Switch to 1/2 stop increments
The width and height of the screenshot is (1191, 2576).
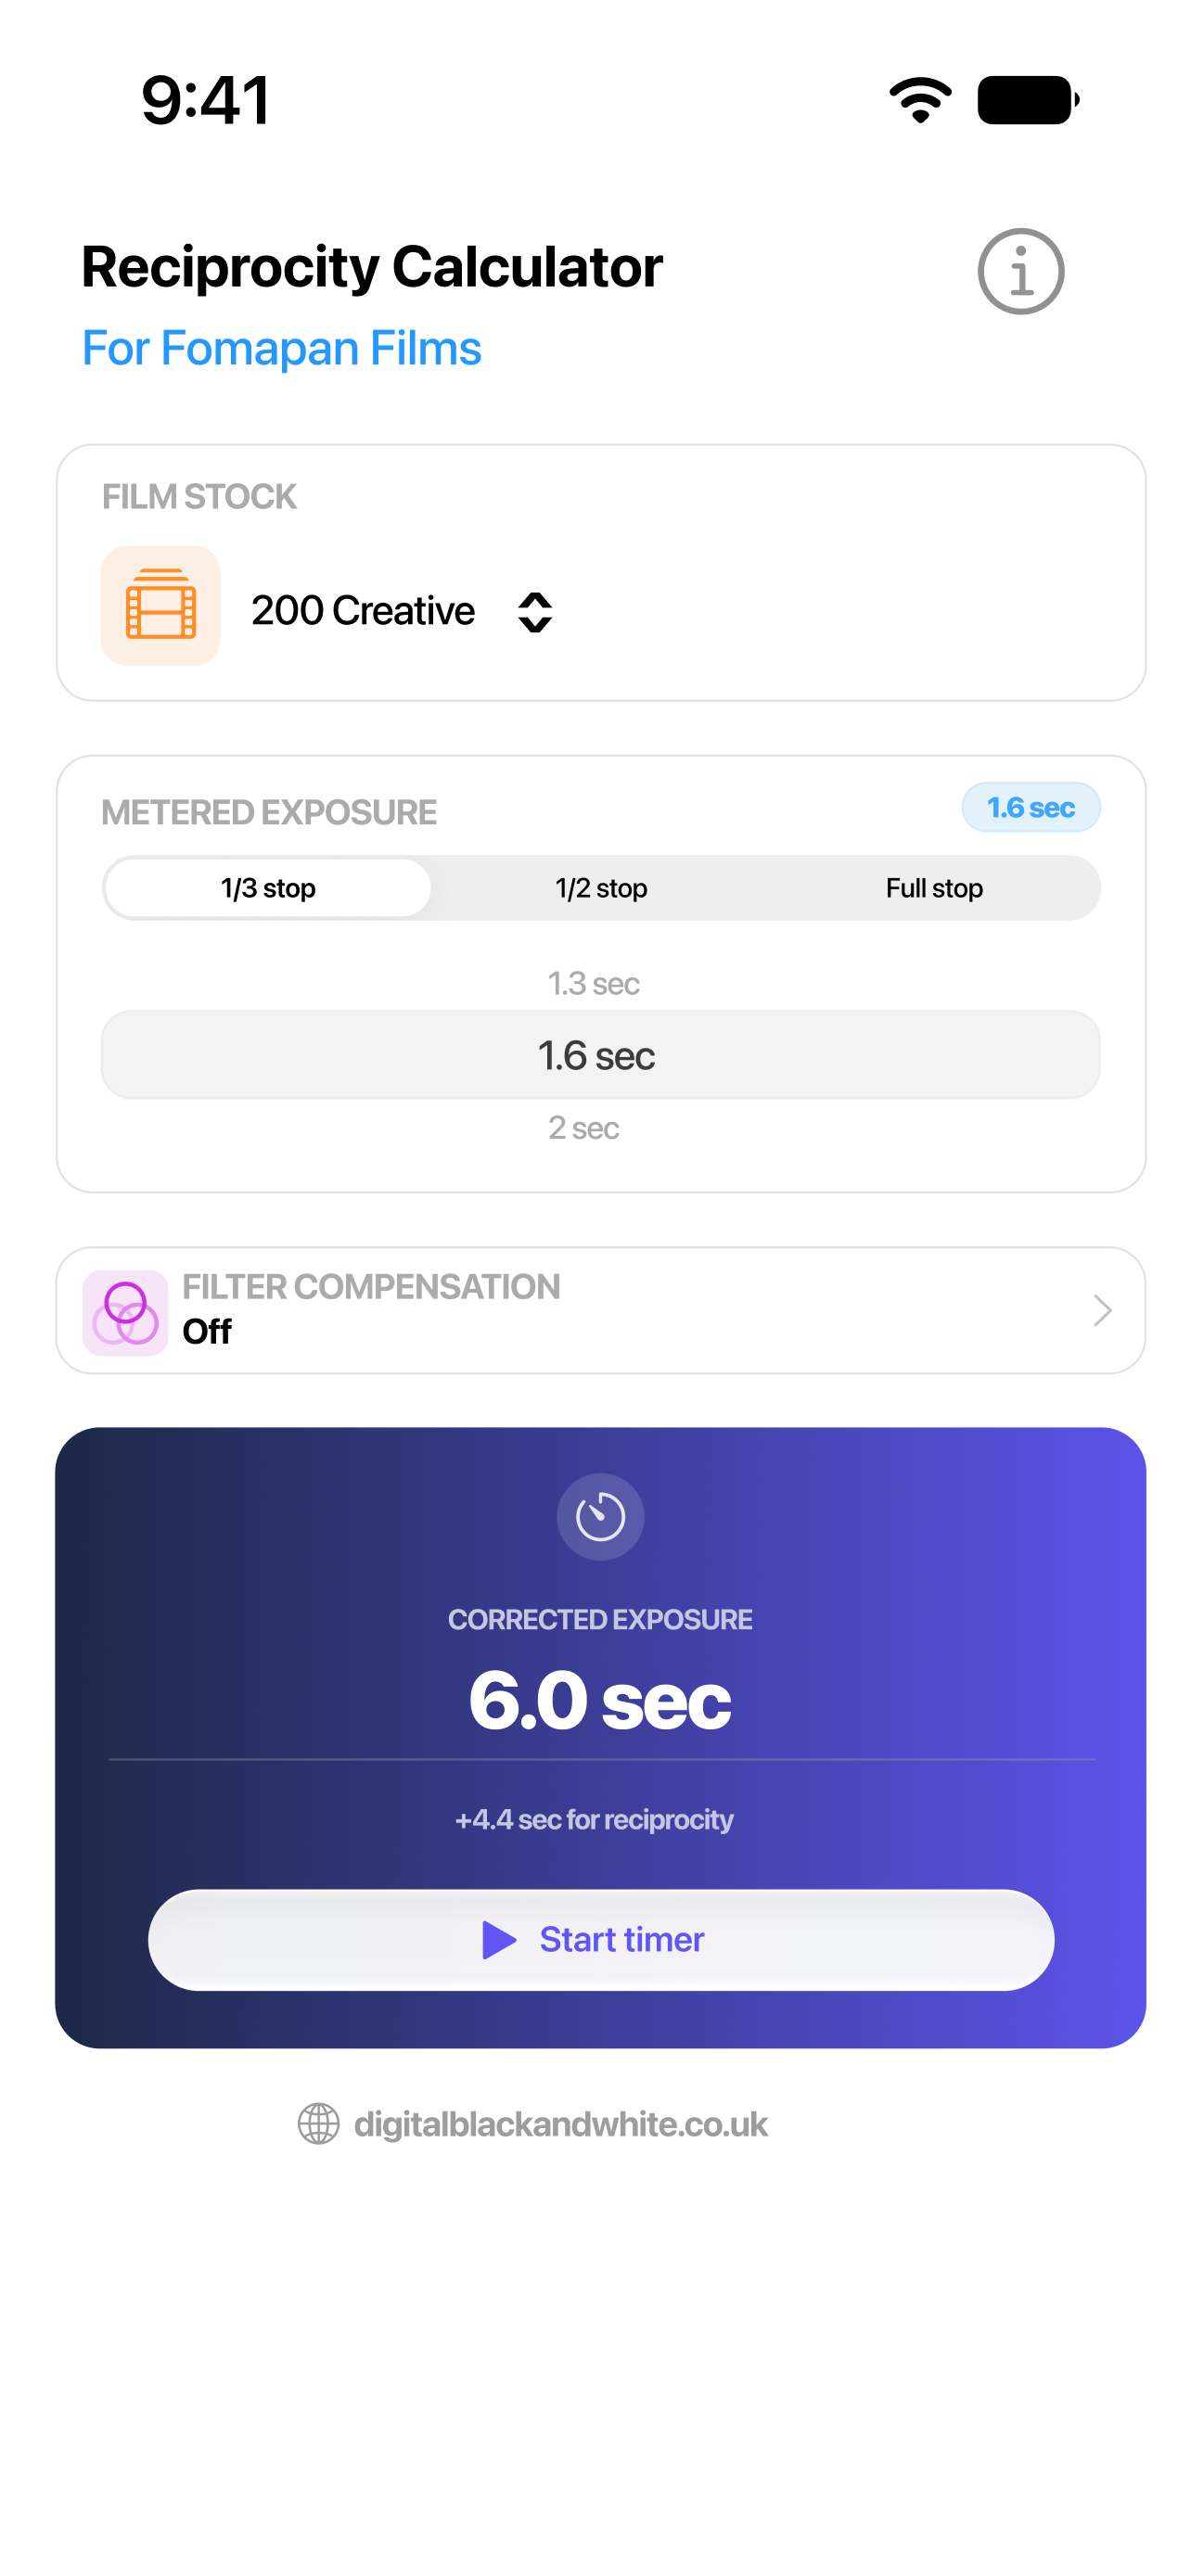coord(601,888)
